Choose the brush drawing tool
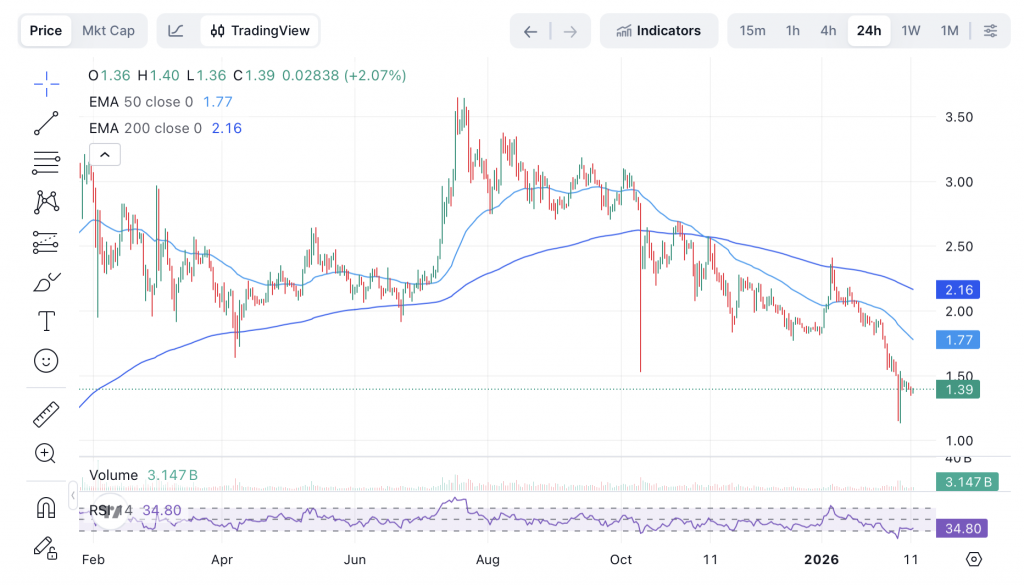 (46, 283)
